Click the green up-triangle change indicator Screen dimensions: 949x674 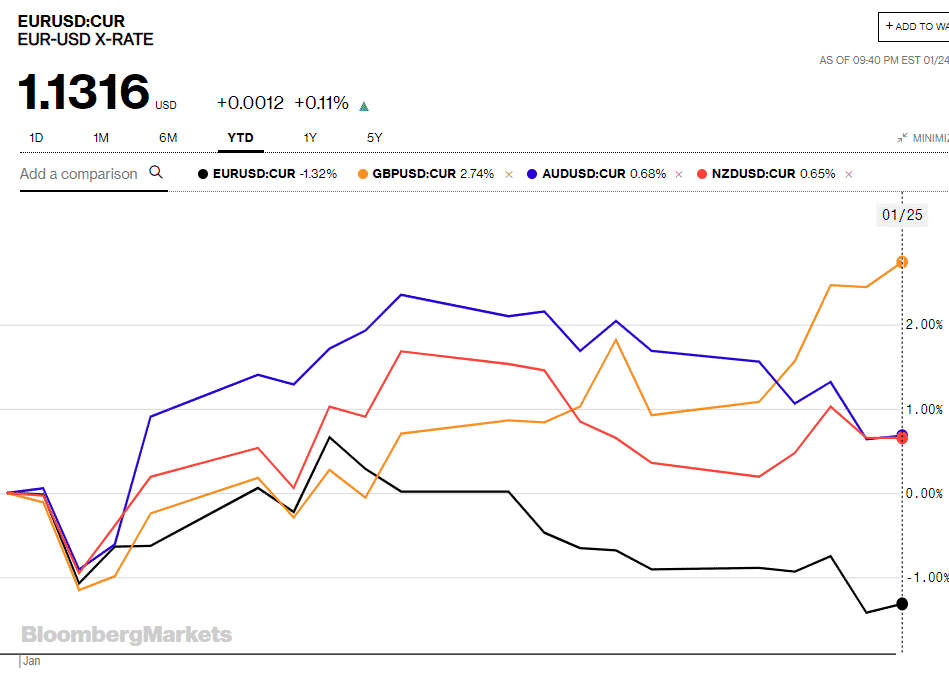(364, 106)
